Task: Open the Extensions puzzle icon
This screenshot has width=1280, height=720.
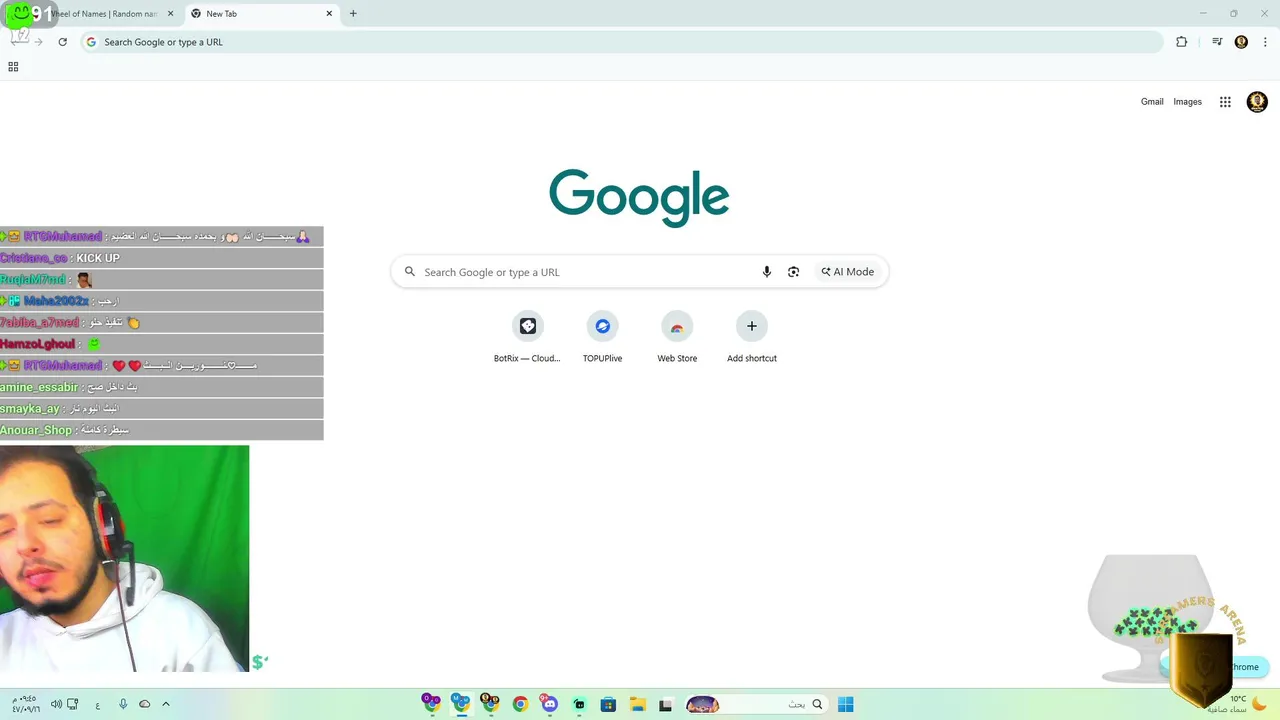Action: point(1181,42)
